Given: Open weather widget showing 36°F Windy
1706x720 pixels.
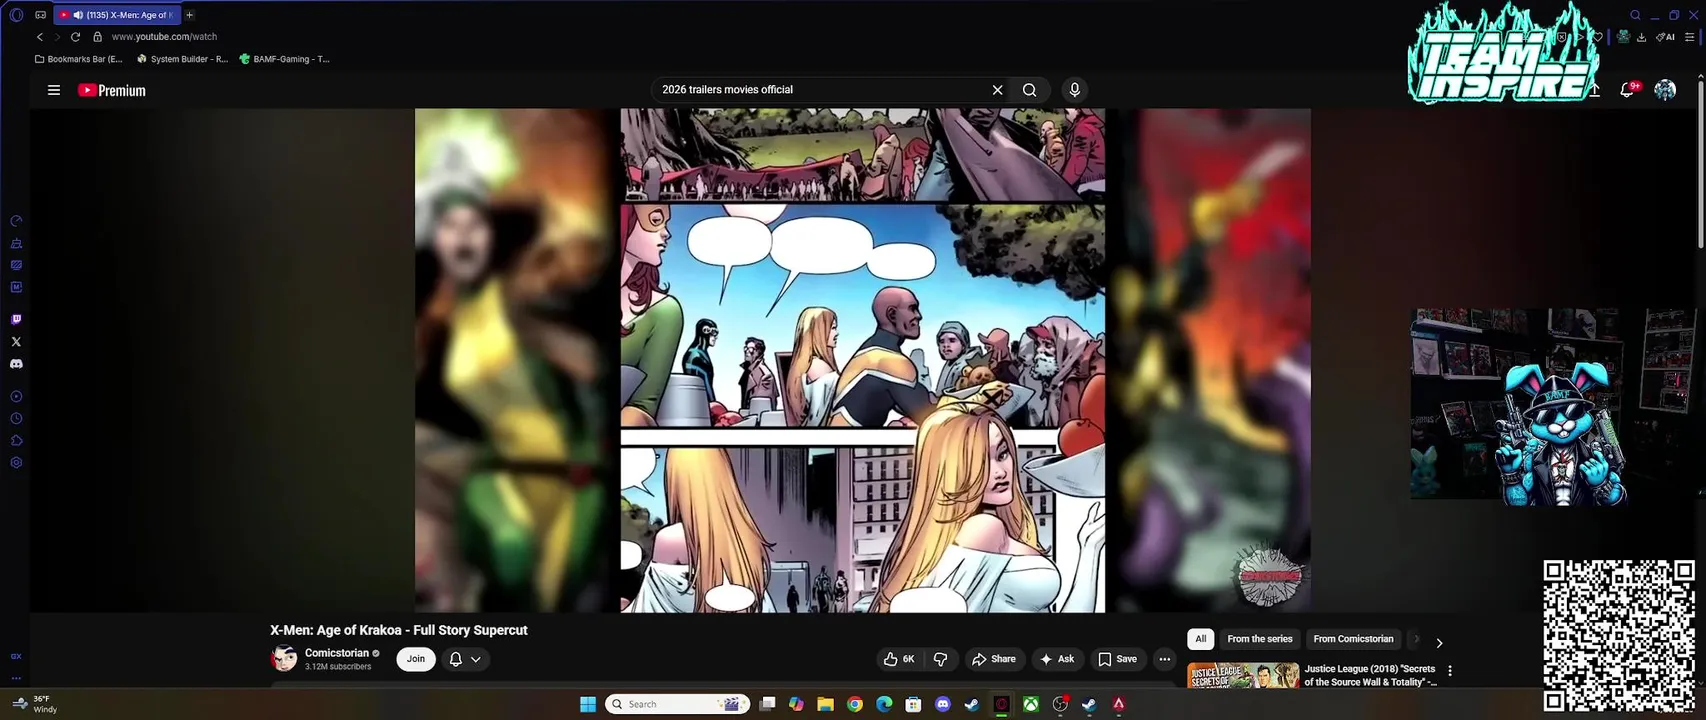Looking at the screenshot, I should (x=35, y=704).
